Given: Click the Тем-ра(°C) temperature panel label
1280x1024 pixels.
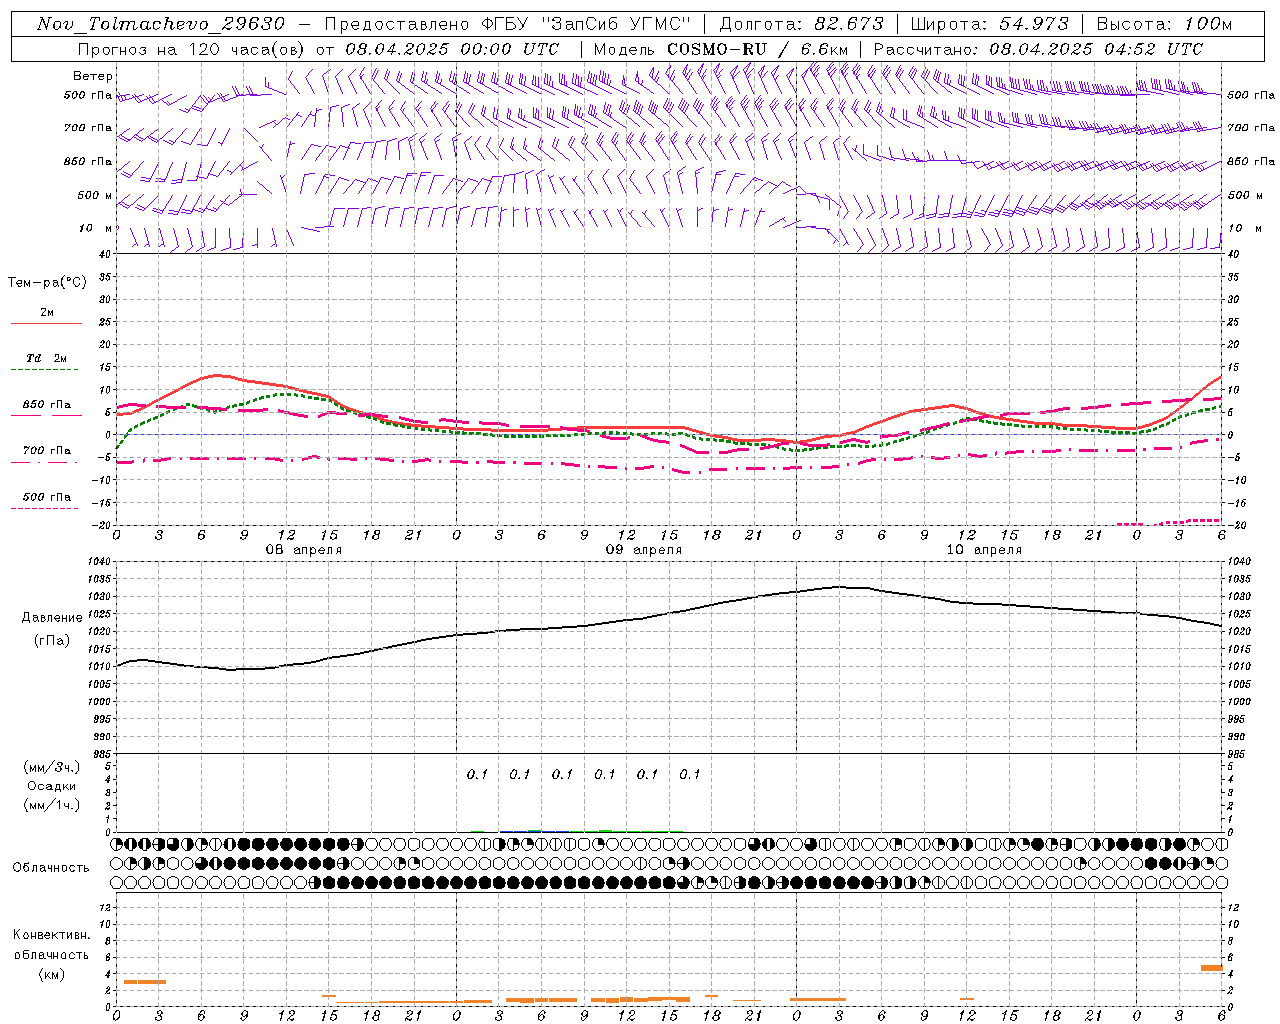Looking at the screenshot, I should pyautogui.click(x=47, y=283).
